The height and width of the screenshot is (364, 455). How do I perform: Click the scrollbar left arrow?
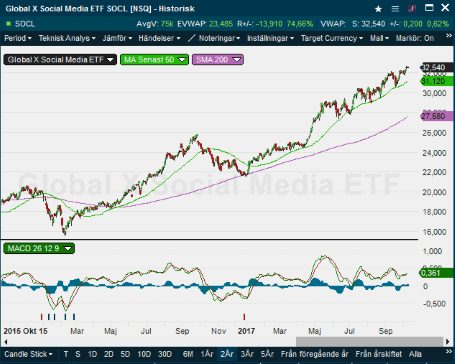[x=5, y=342]
